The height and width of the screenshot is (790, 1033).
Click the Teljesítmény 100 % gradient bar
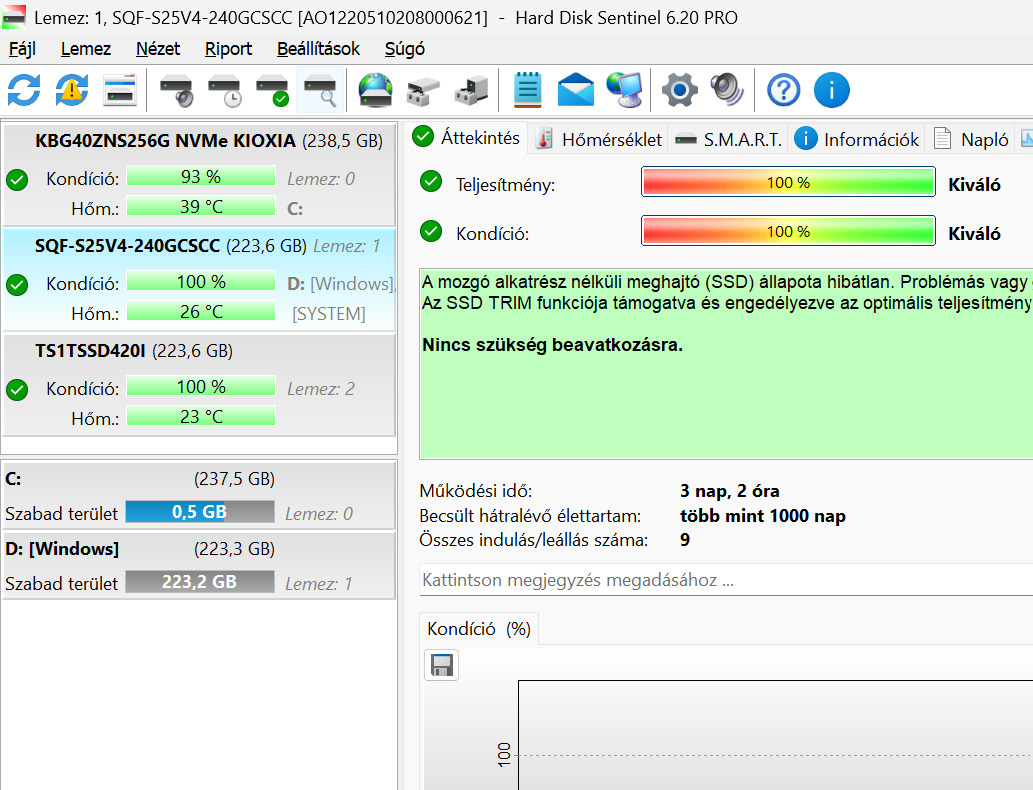[x=788, y=182]
